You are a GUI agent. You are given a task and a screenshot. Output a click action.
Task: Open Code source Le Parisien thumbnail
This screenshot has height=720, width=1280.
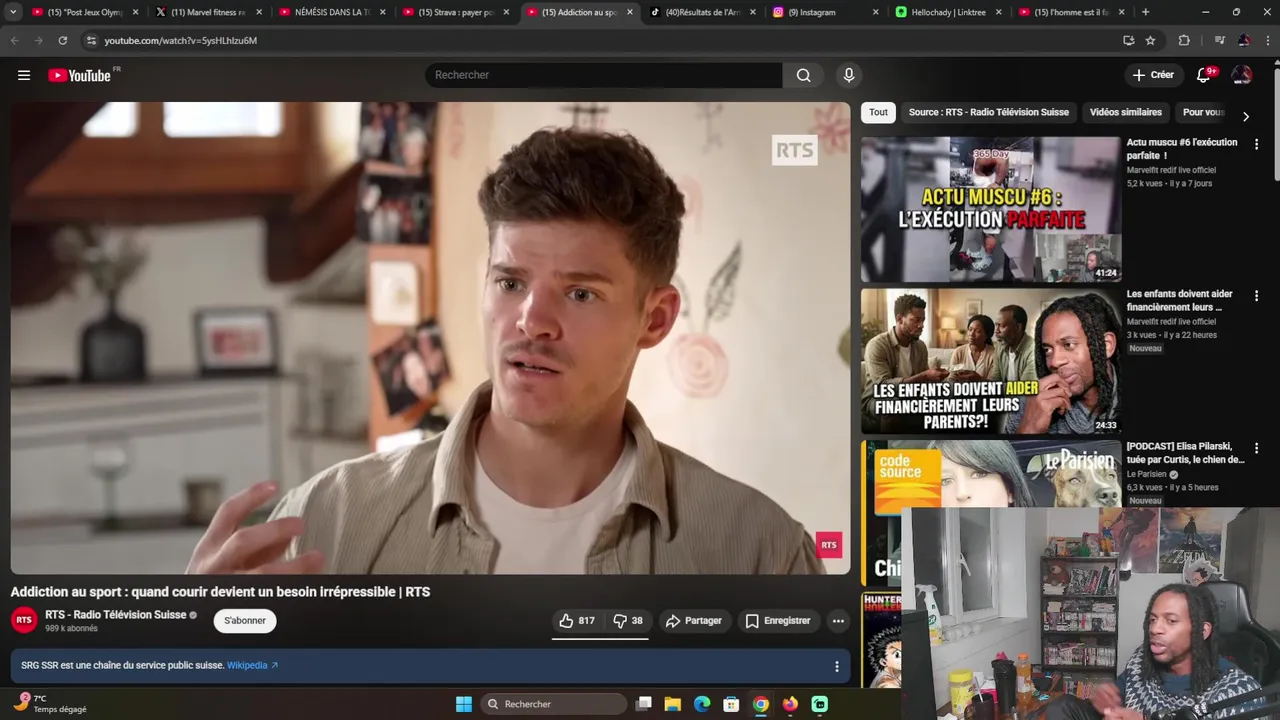[991, 476]
